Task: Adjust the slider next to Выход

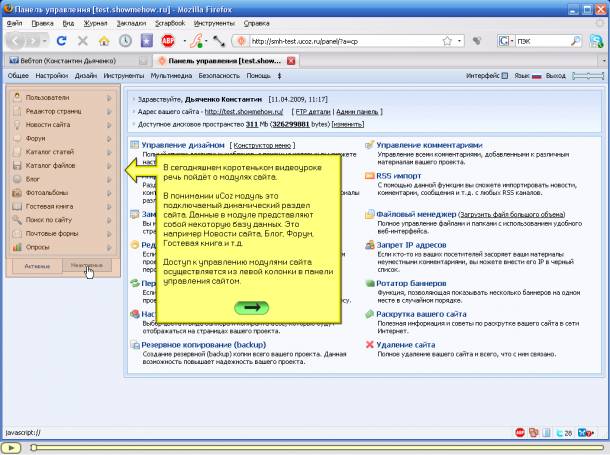Action: pyautogui.click(x=588, y=76)
